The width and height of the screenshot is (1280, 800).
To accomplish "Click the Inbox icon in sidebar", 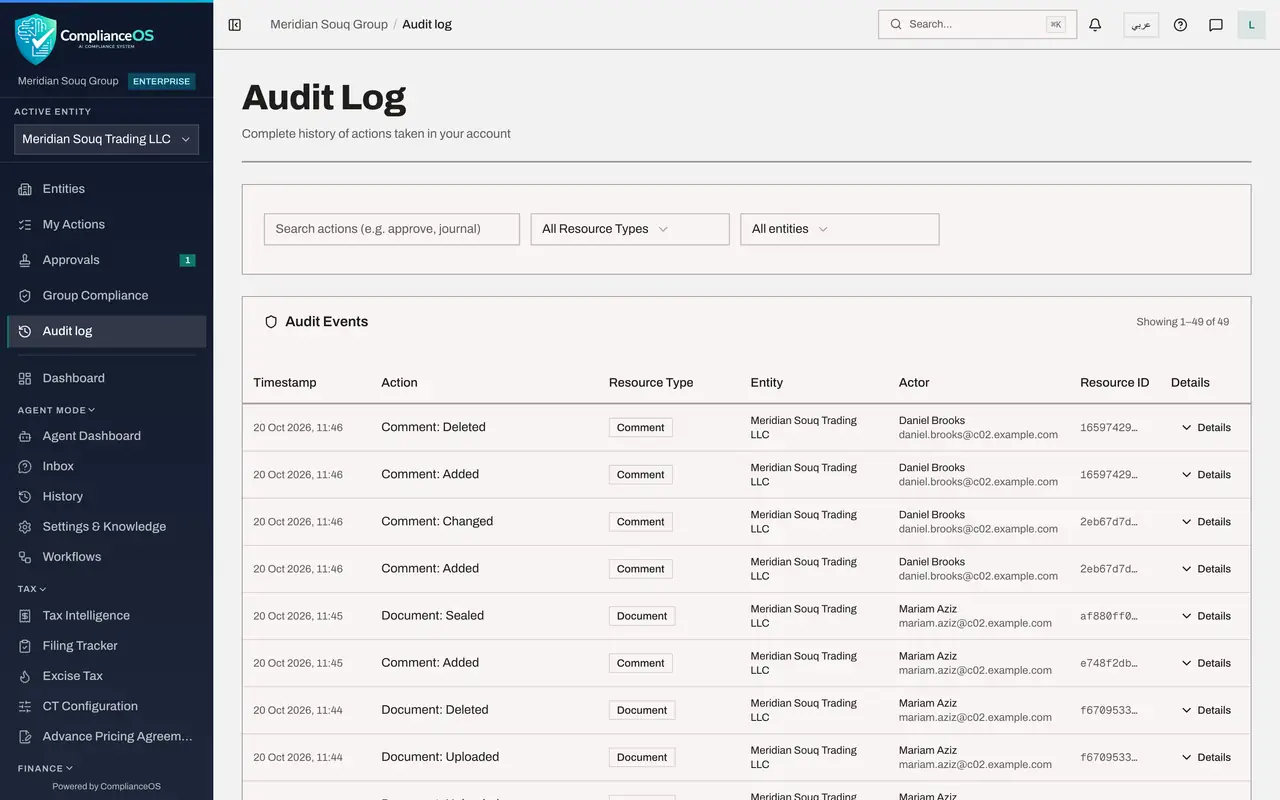I will pos(25,466).
